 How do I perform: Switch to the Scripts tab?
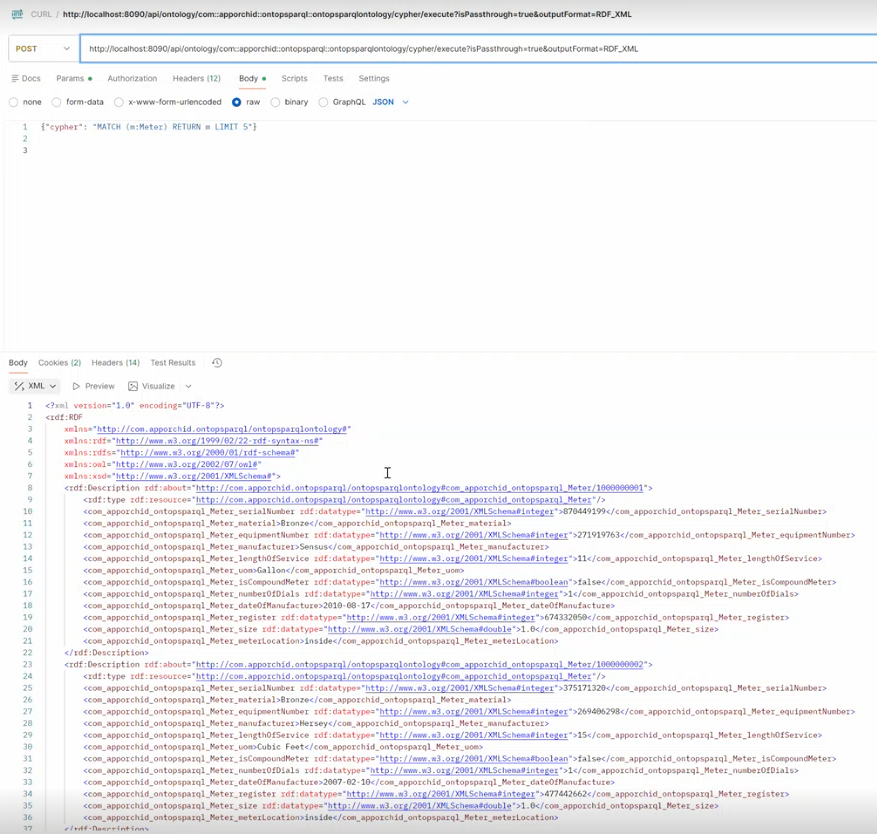[294, 78]
